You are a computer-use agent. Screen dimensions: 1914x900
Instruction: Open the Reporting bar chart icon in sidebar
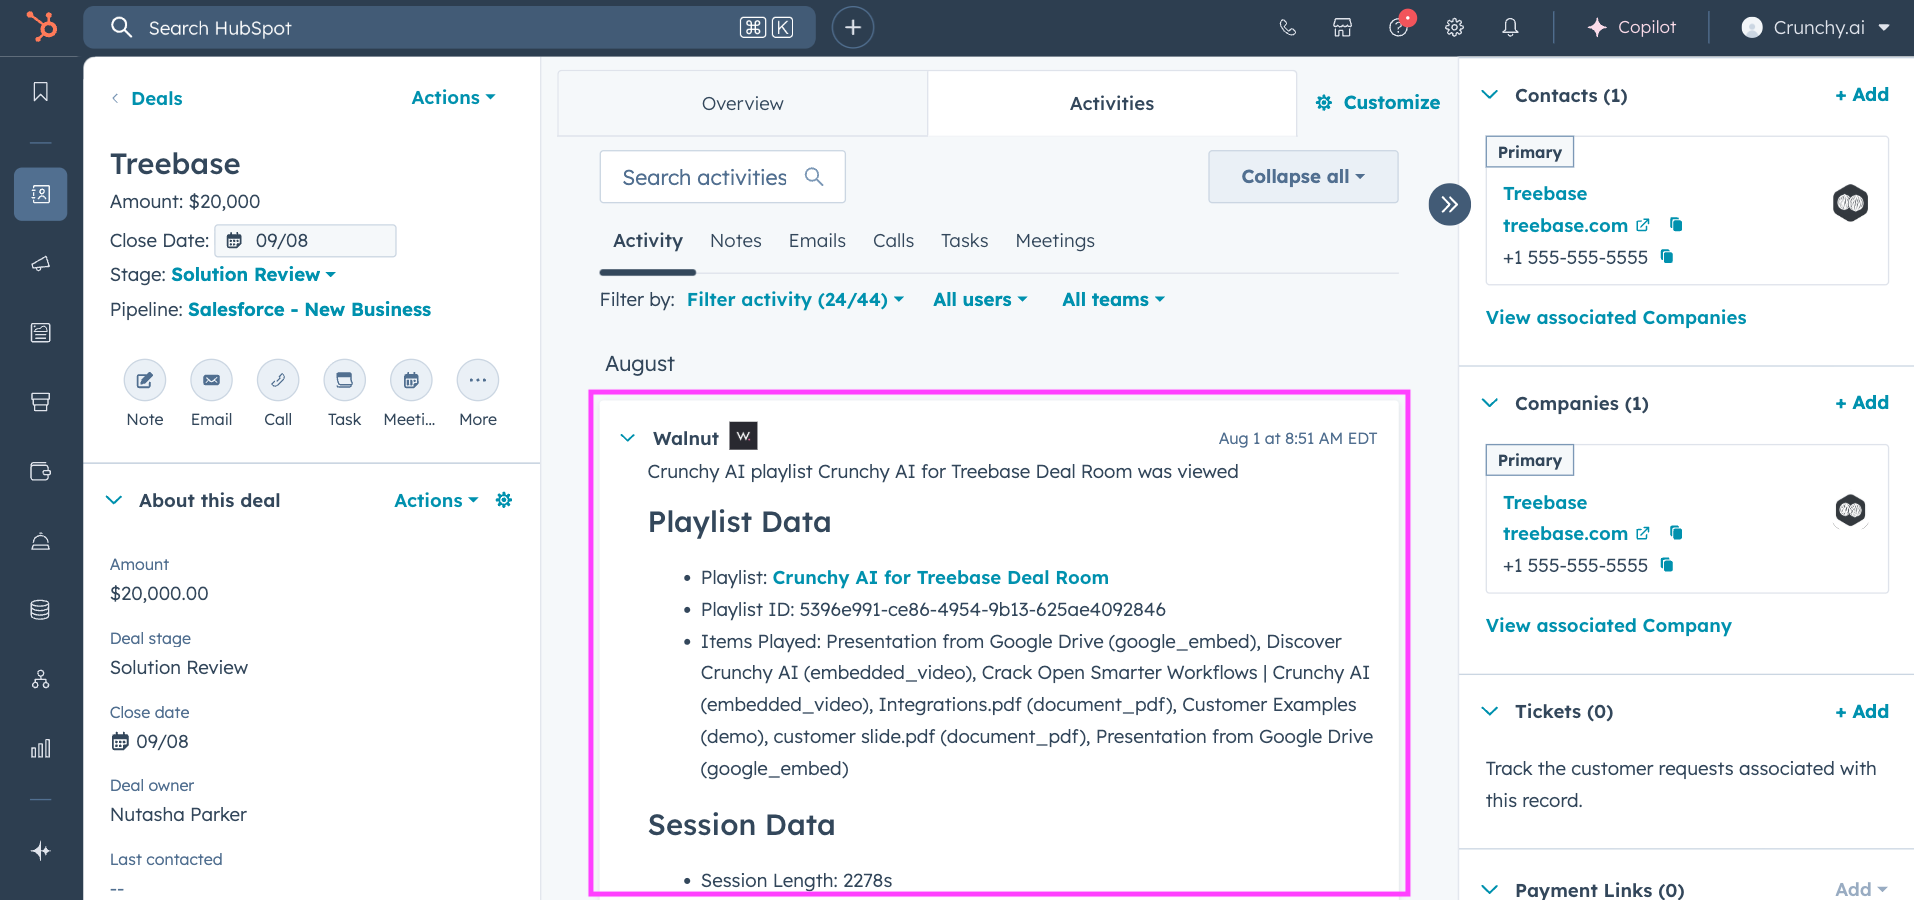(x=40, y=748)
